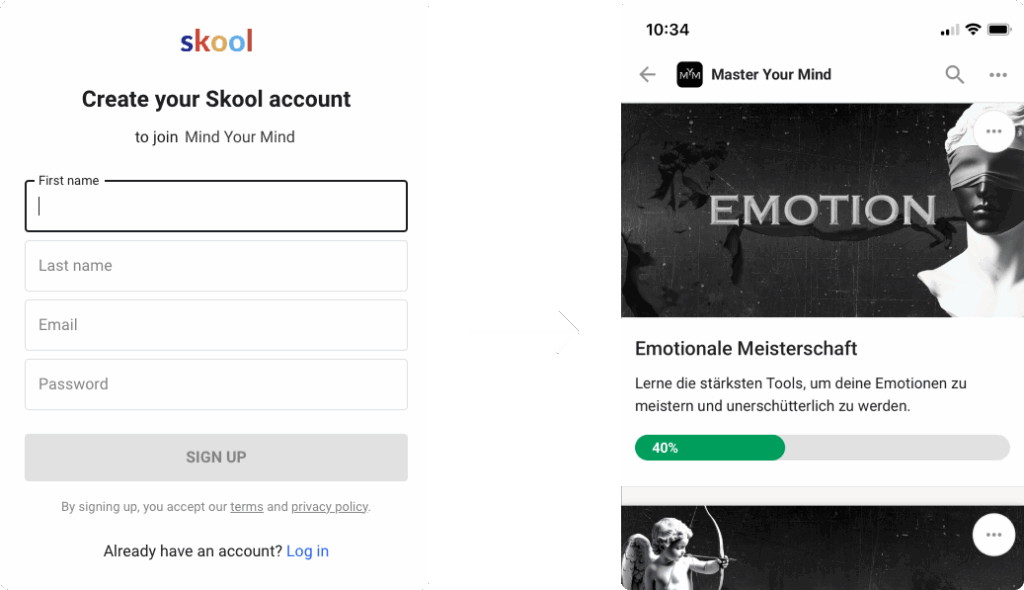The height and width of the screenshot is (590, 1024).
Task: Open the header three-dot menu
Action: [x=997, y=74]
